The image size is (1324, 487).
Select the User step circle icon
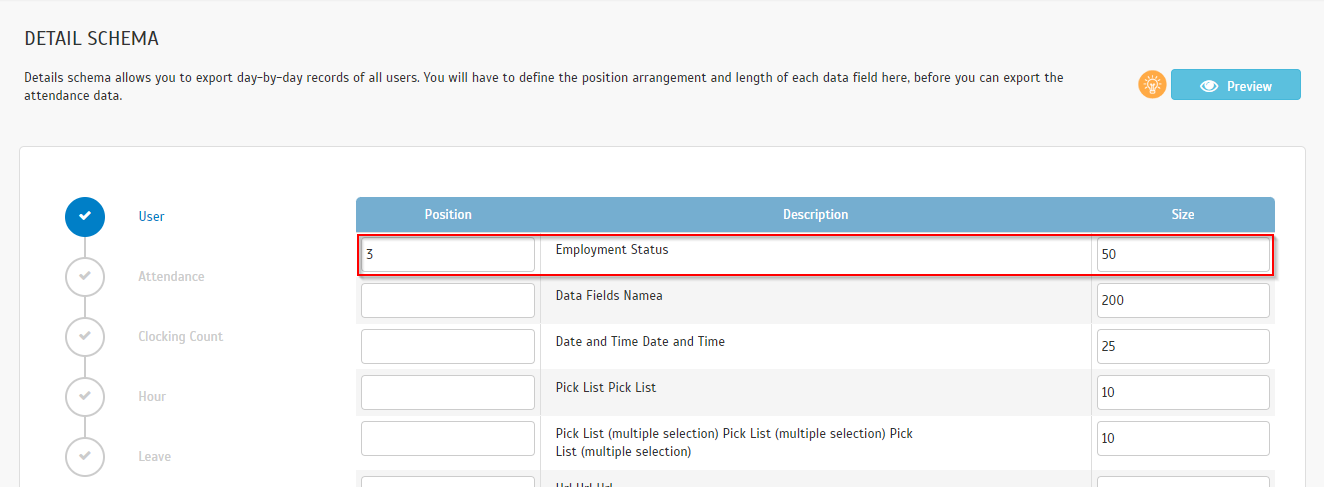click(85, 216)
